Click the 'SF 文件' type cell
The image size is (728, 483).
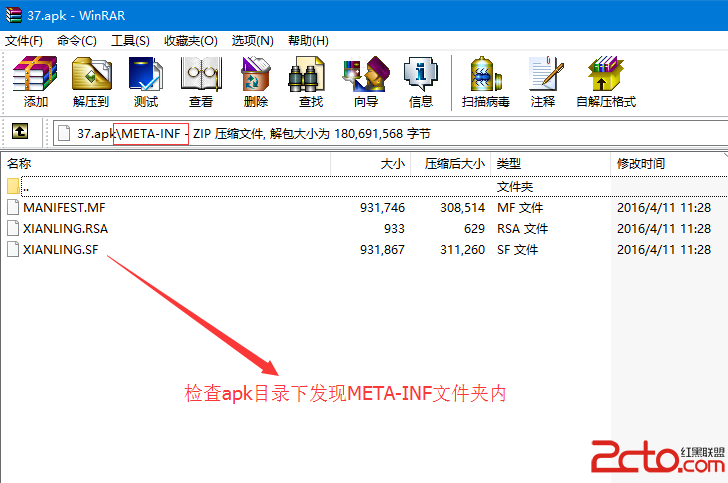coord(517,249)
